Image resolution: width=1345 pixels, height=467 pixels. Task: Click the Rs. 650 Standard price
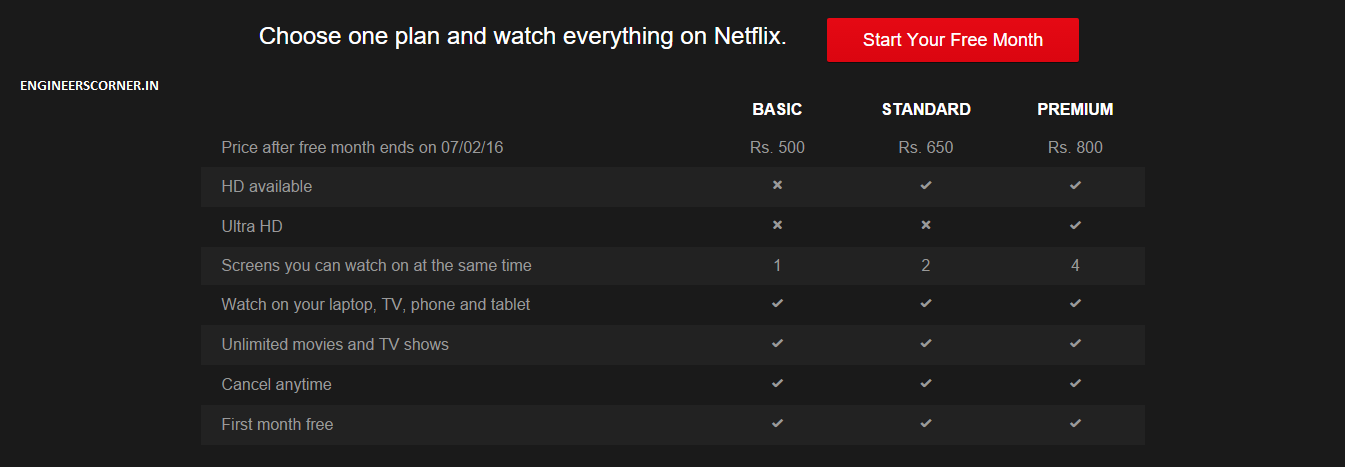click(926, 147)
